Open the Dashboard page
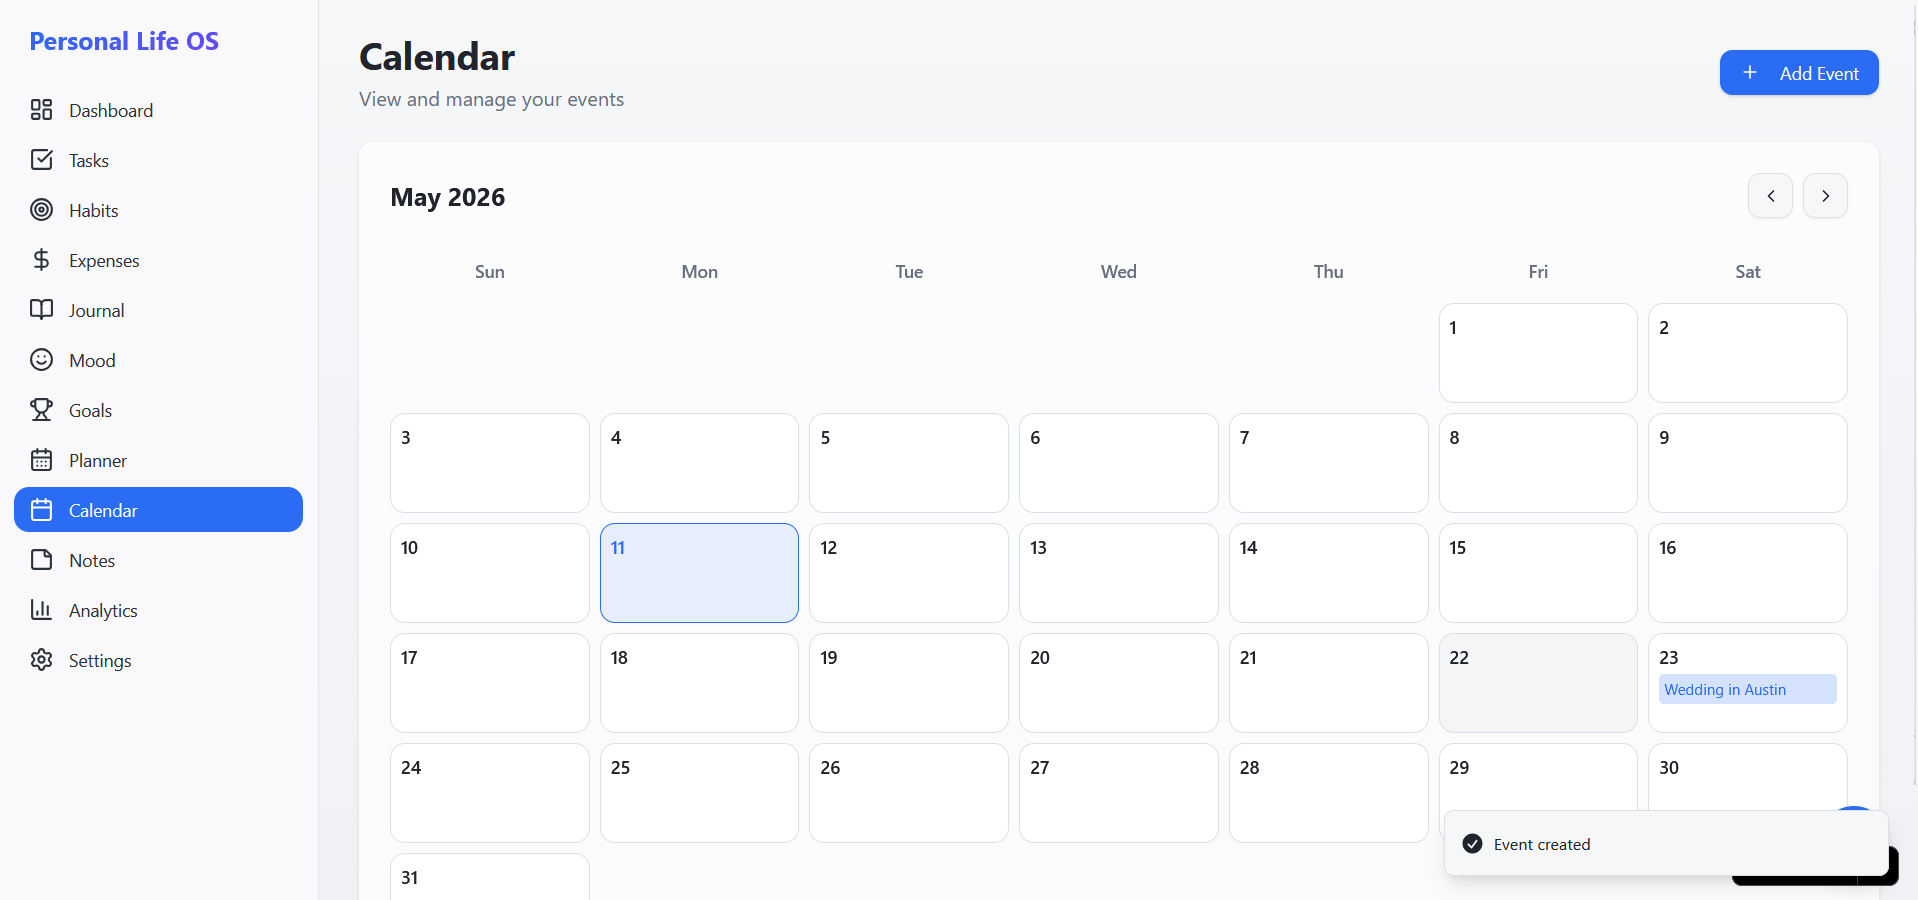The width and height of the screenshot is (1918, 900). [158, 110]
